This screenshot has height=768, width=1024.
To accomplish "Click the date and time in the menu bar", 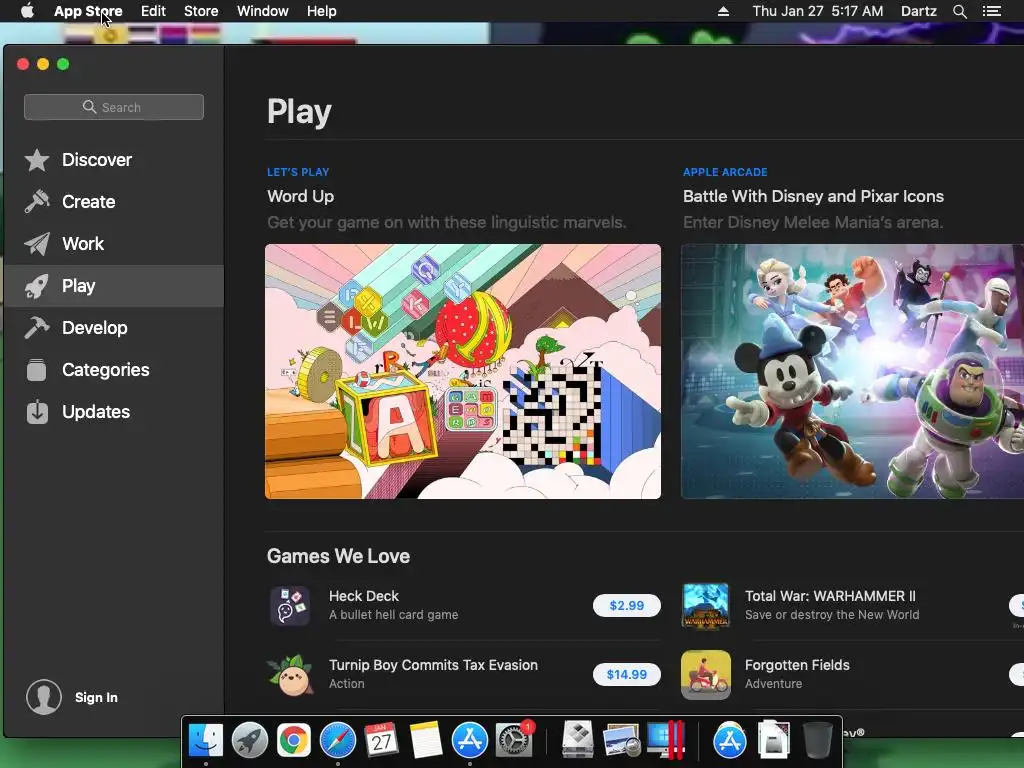I will point(818,11).
